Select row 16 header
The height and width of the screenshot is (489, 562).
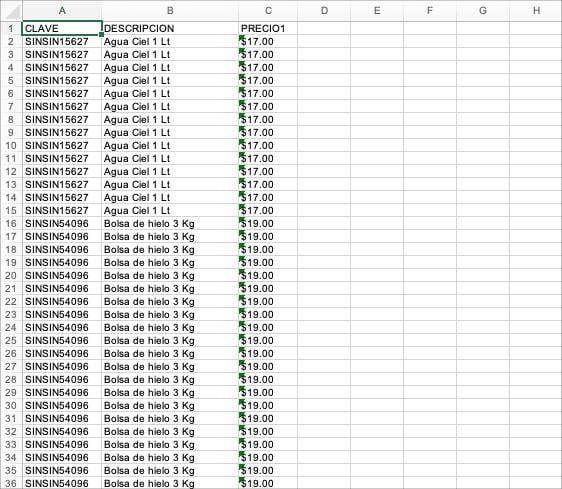[x=11, y=223]
